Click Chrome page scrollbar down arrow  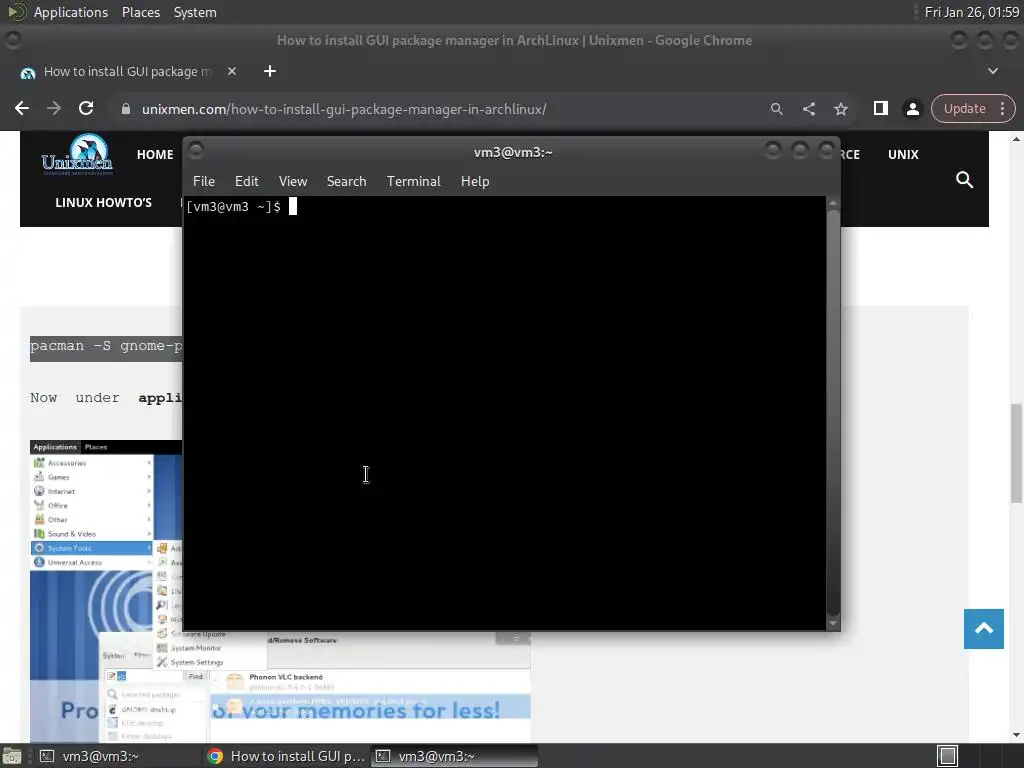pos(1016,735)
